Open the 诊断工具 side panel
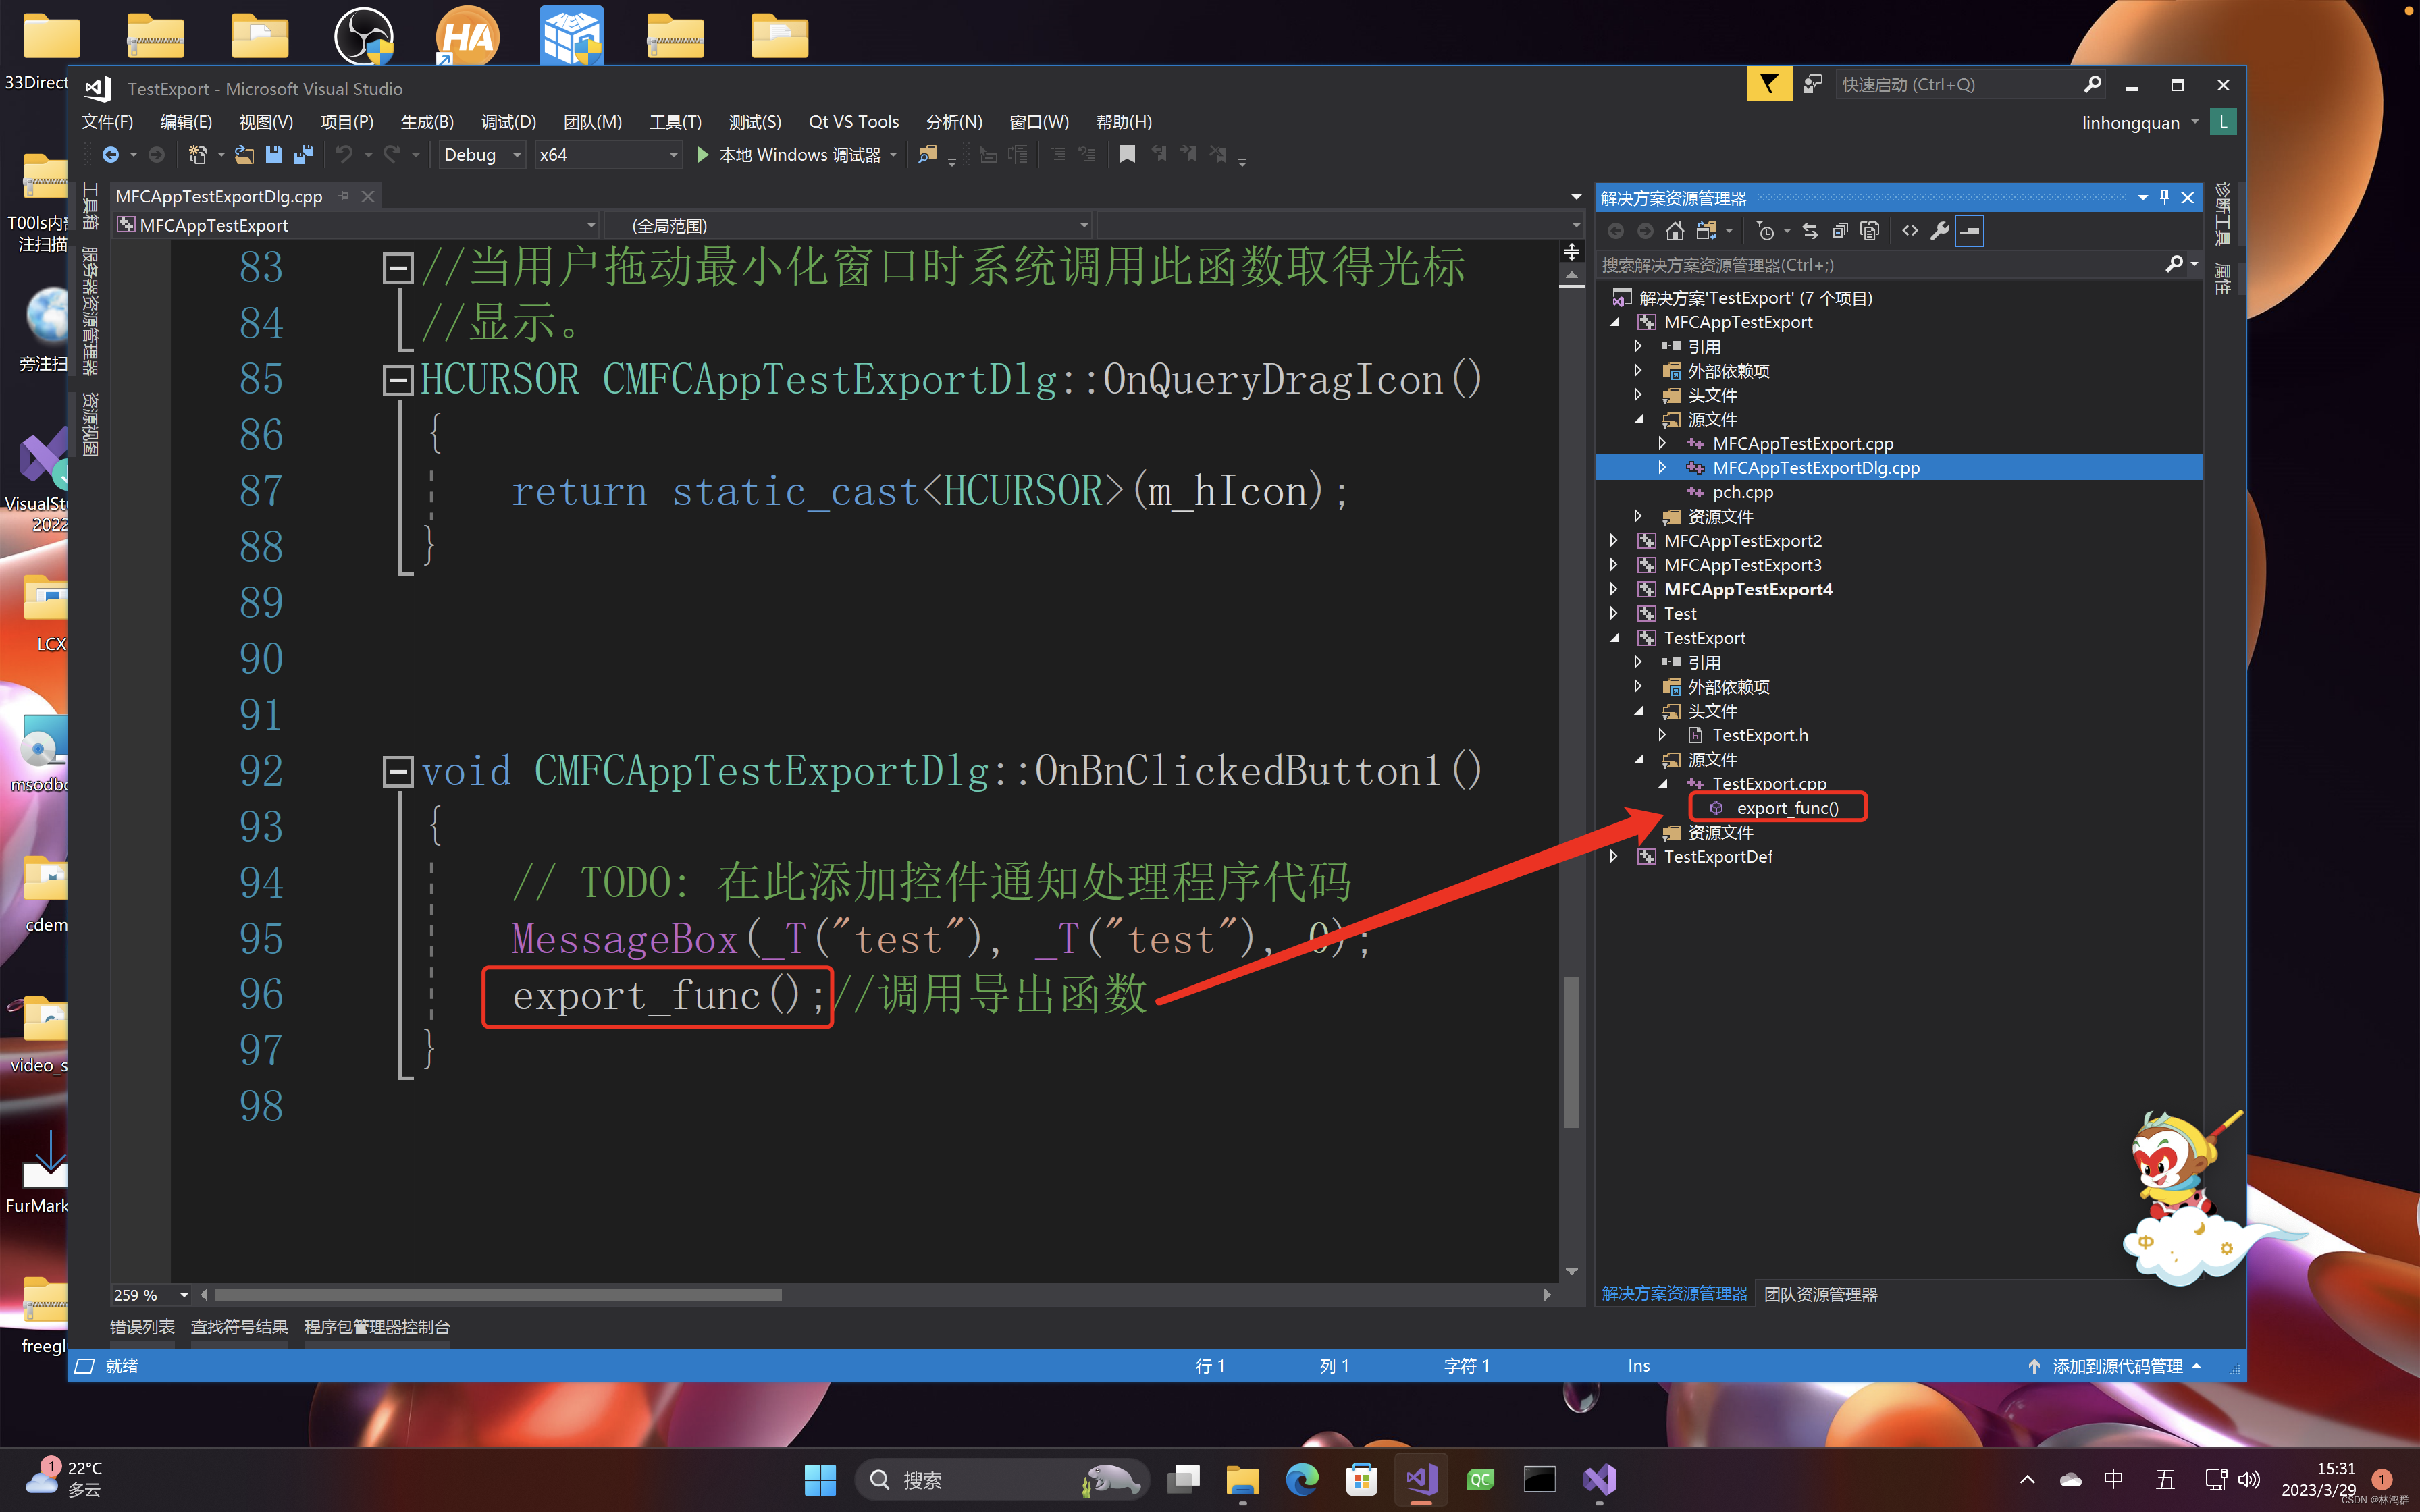 tap(2222, 213)
